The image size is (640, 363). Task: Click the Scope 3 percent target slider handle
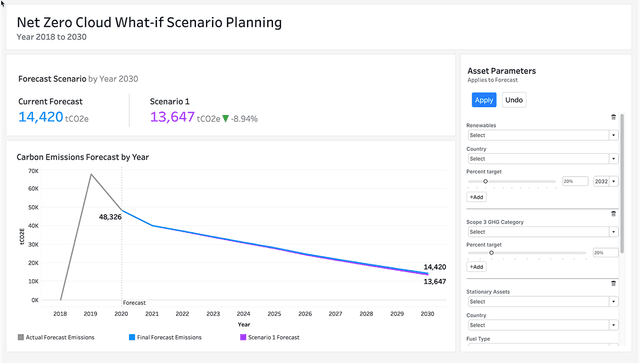coord(491,253)
